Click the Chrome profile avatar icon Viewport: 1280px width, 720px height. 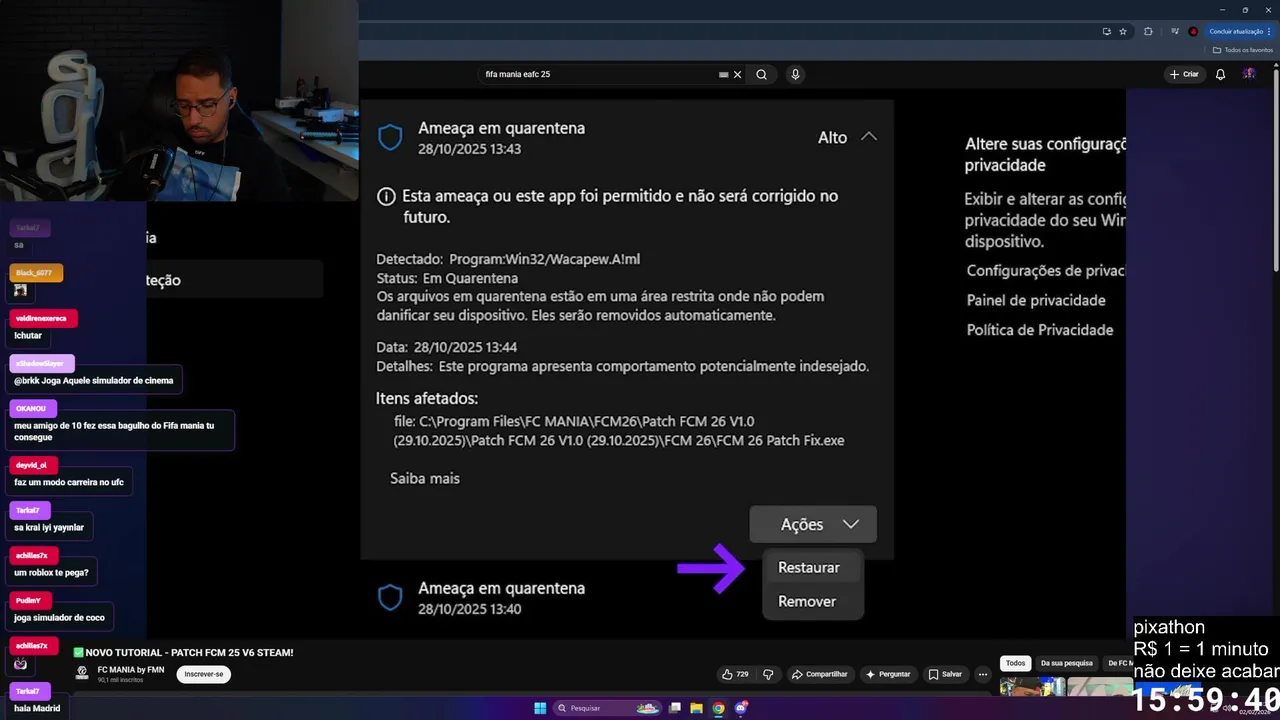click(1193, 31)
